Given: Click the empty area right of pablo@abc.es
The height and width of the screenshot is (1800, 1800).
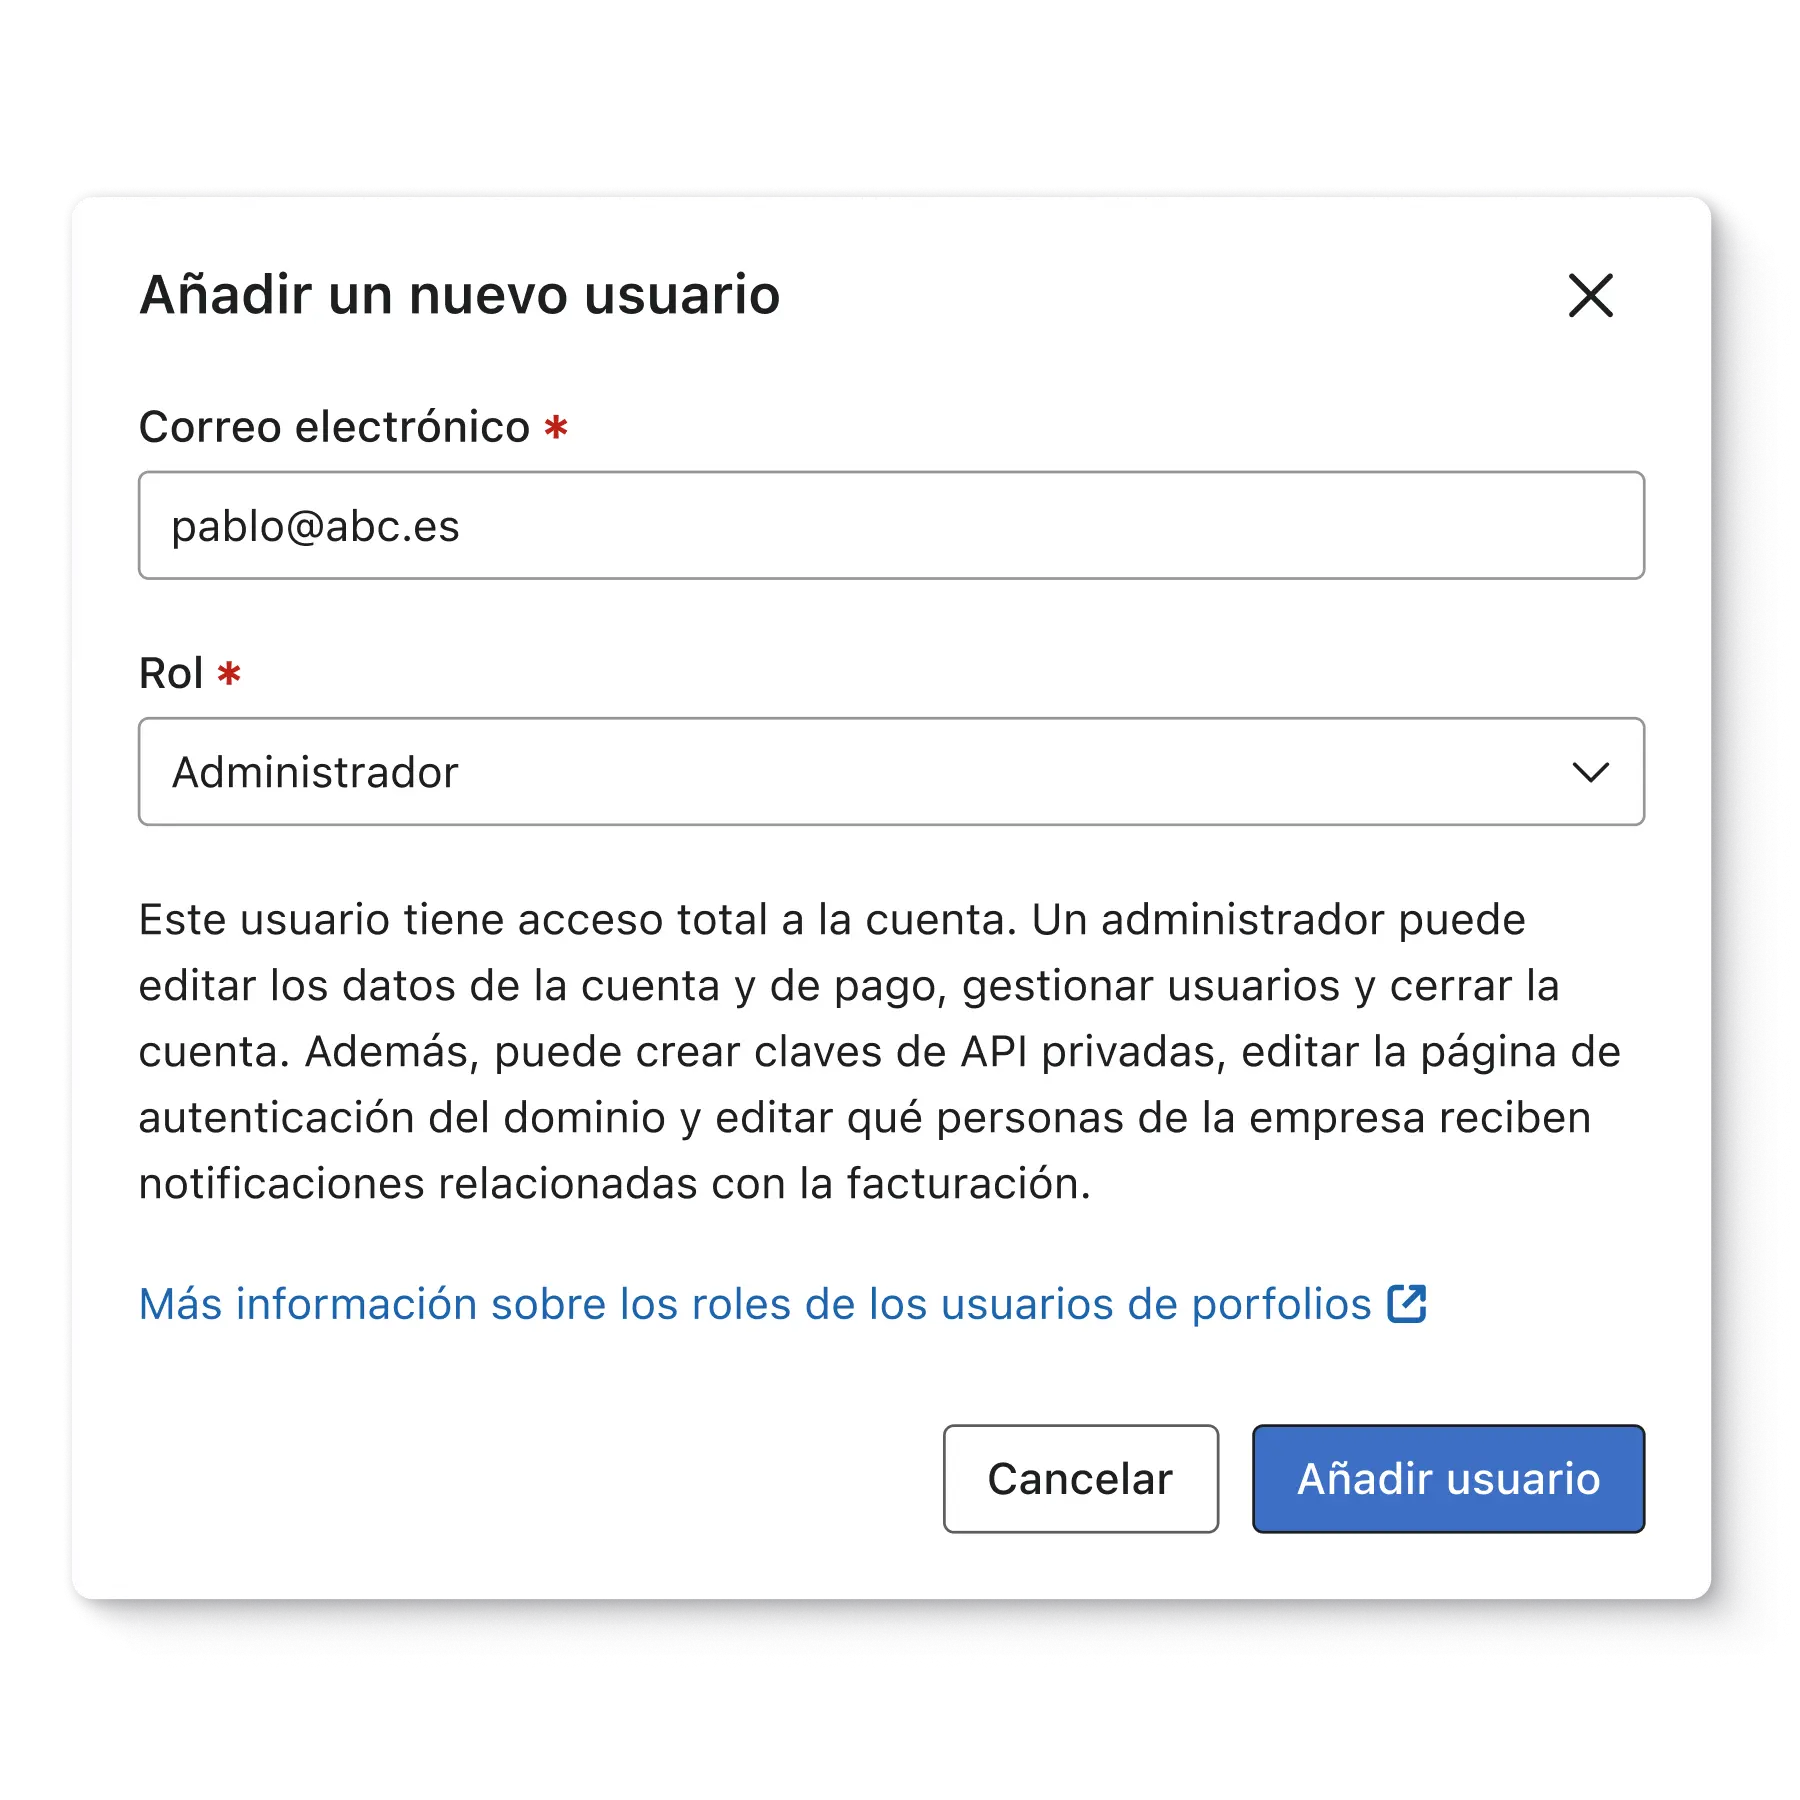Looking at the screenshot, I should 1050,526.
